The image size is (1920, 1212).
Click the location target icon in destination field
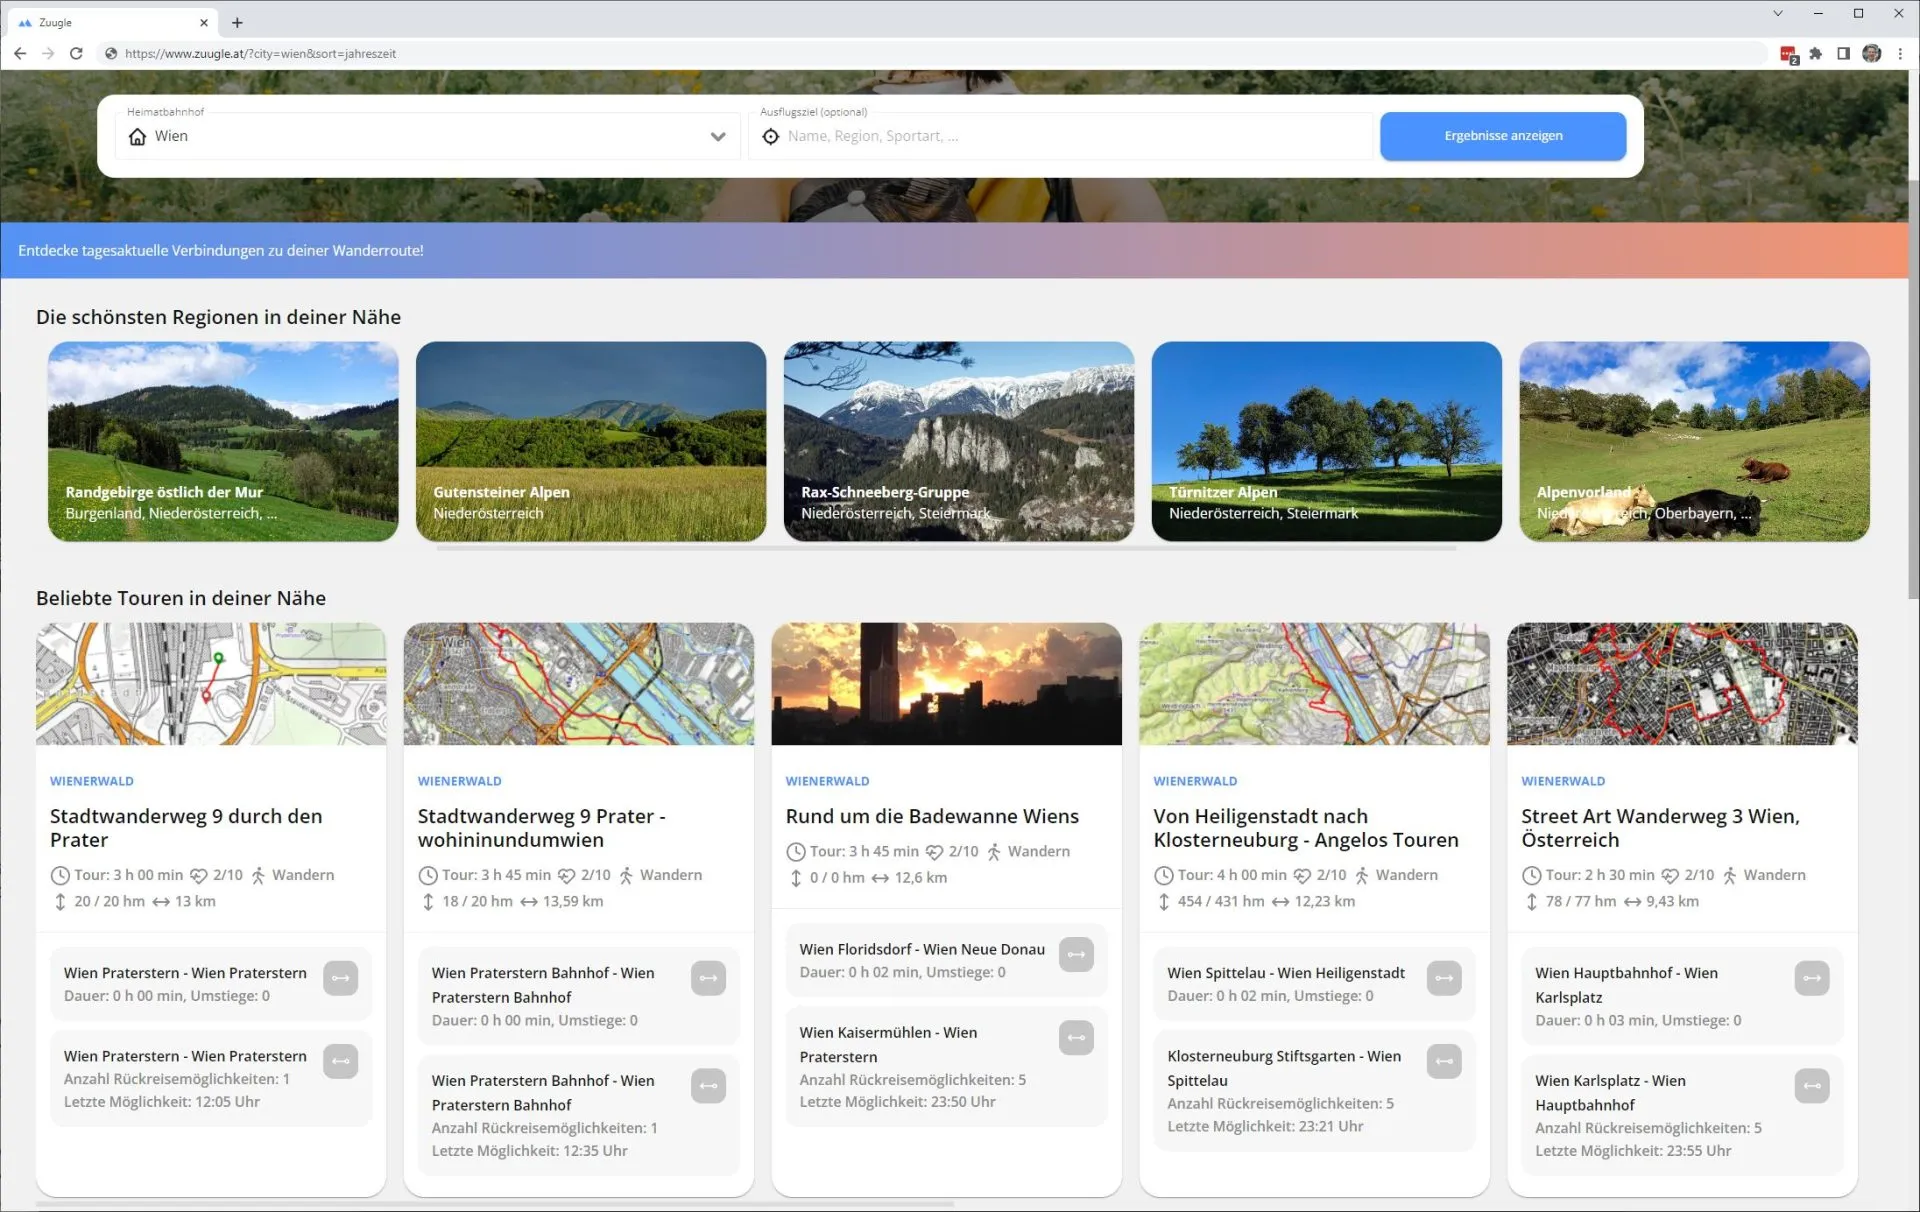pyautogui.click(x=770, y=136)
